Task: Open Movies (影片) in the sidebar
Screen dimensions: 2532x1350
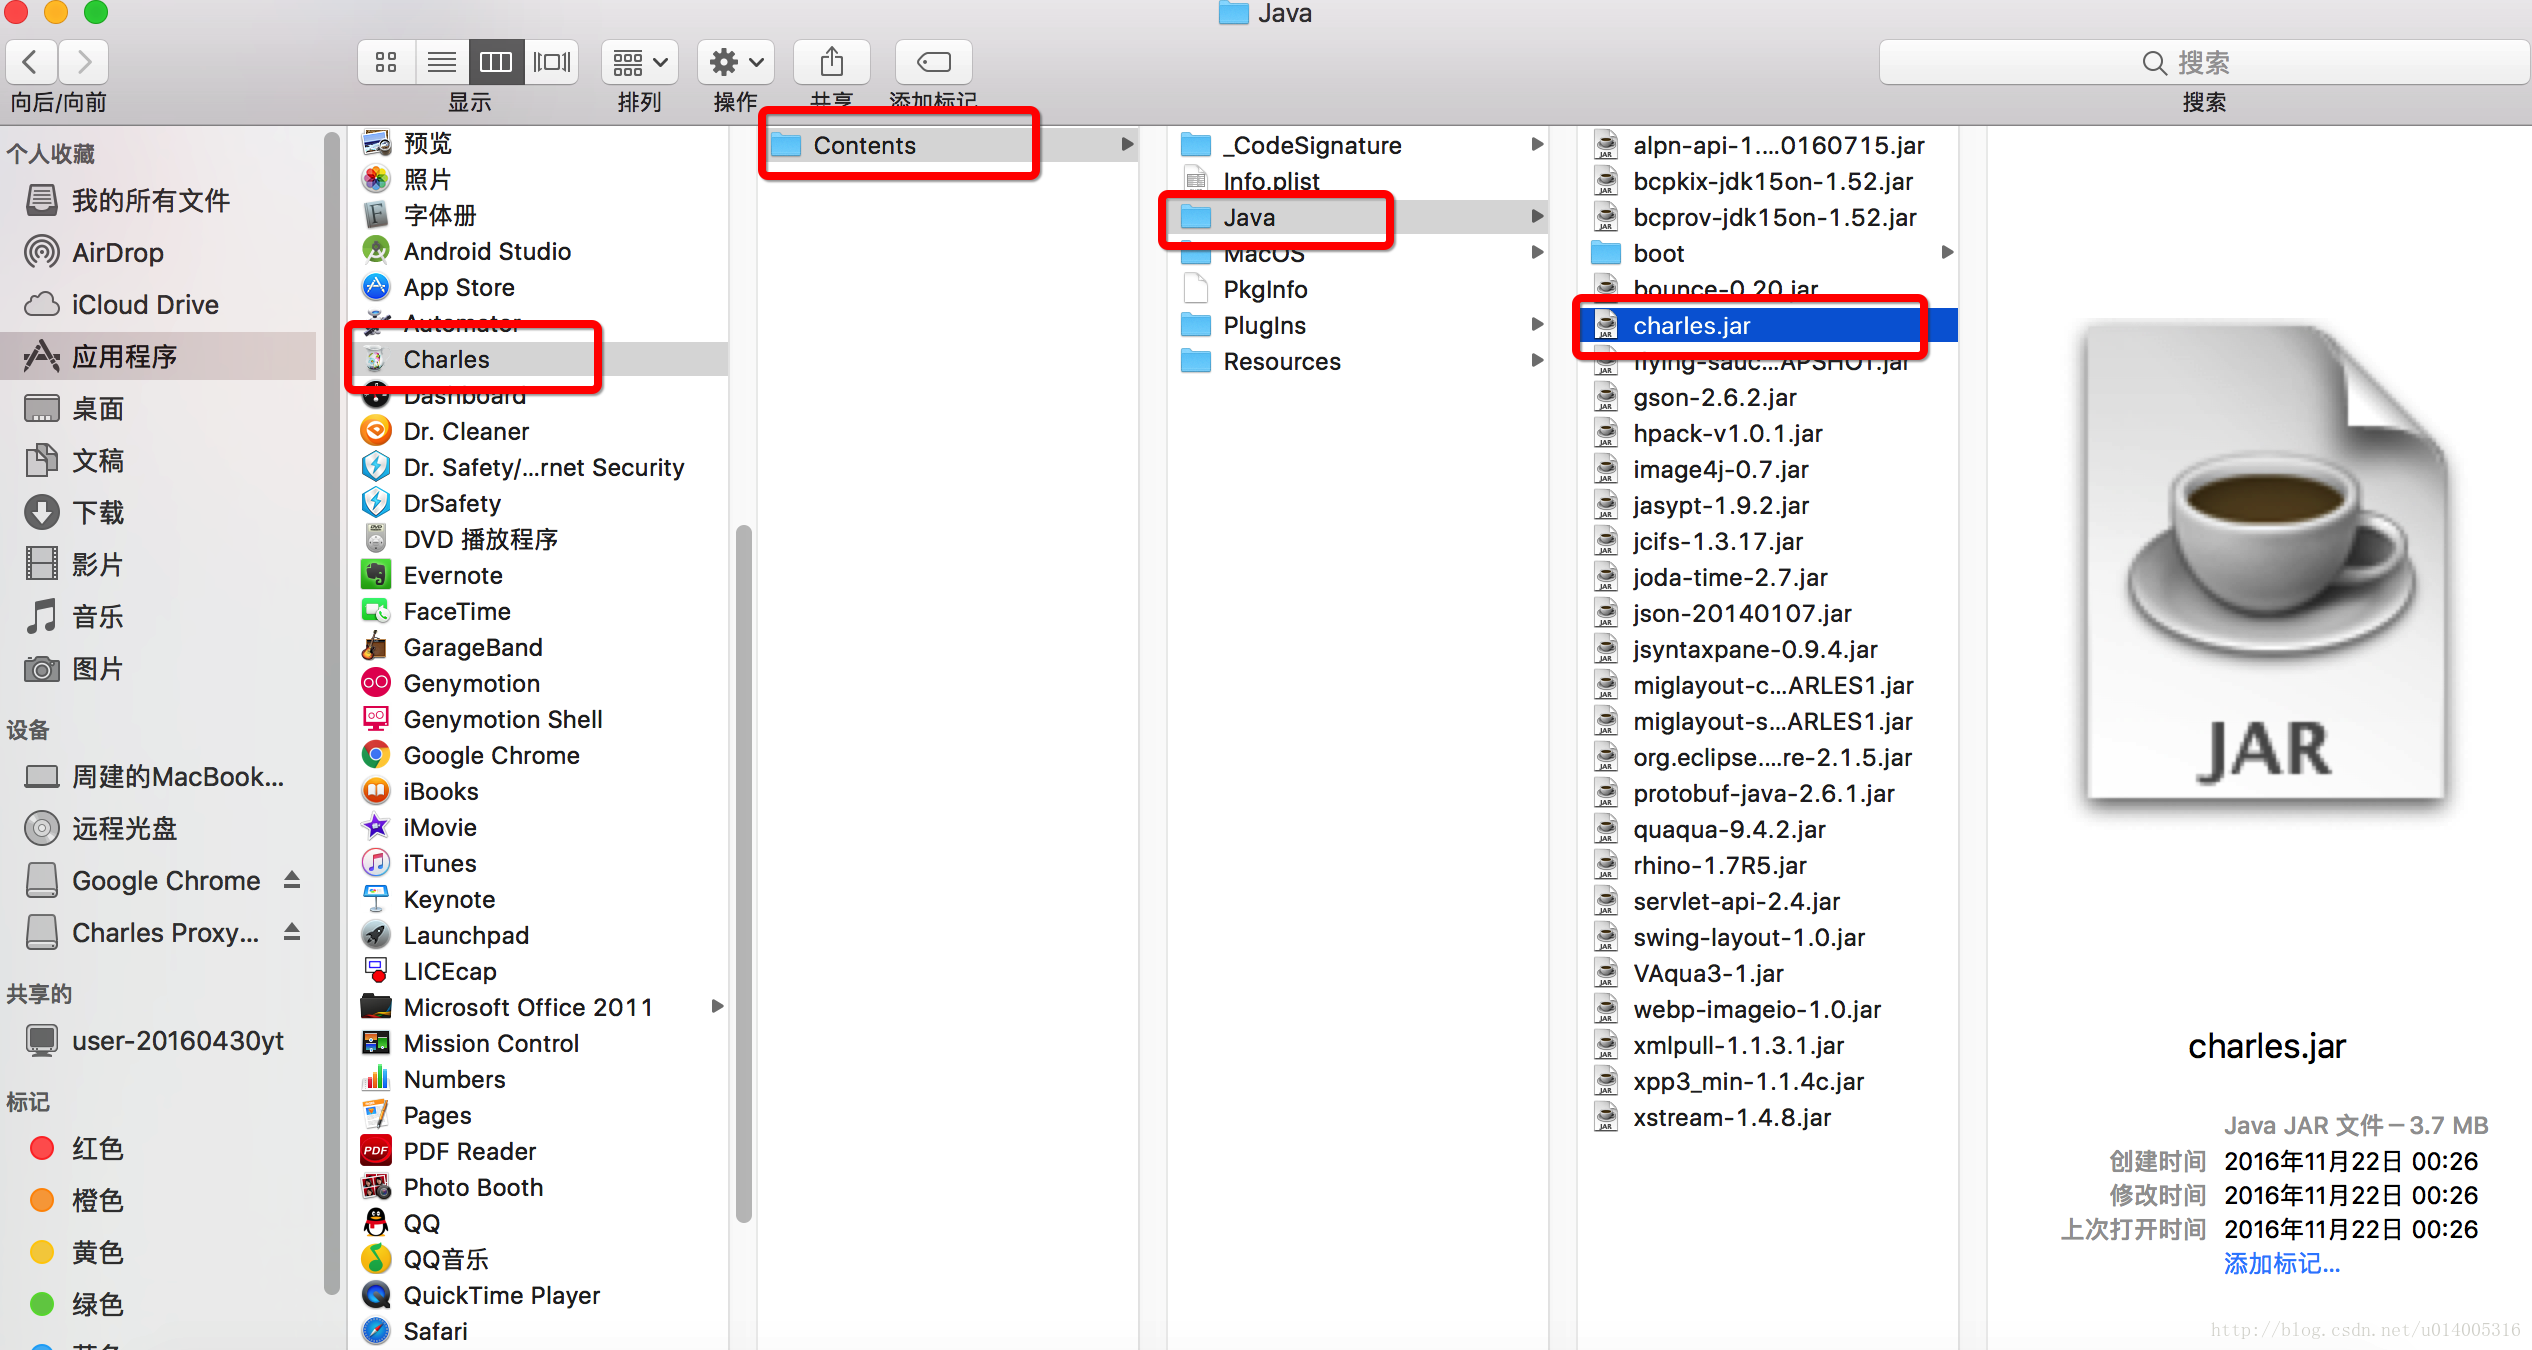Action: pos(160,564)
